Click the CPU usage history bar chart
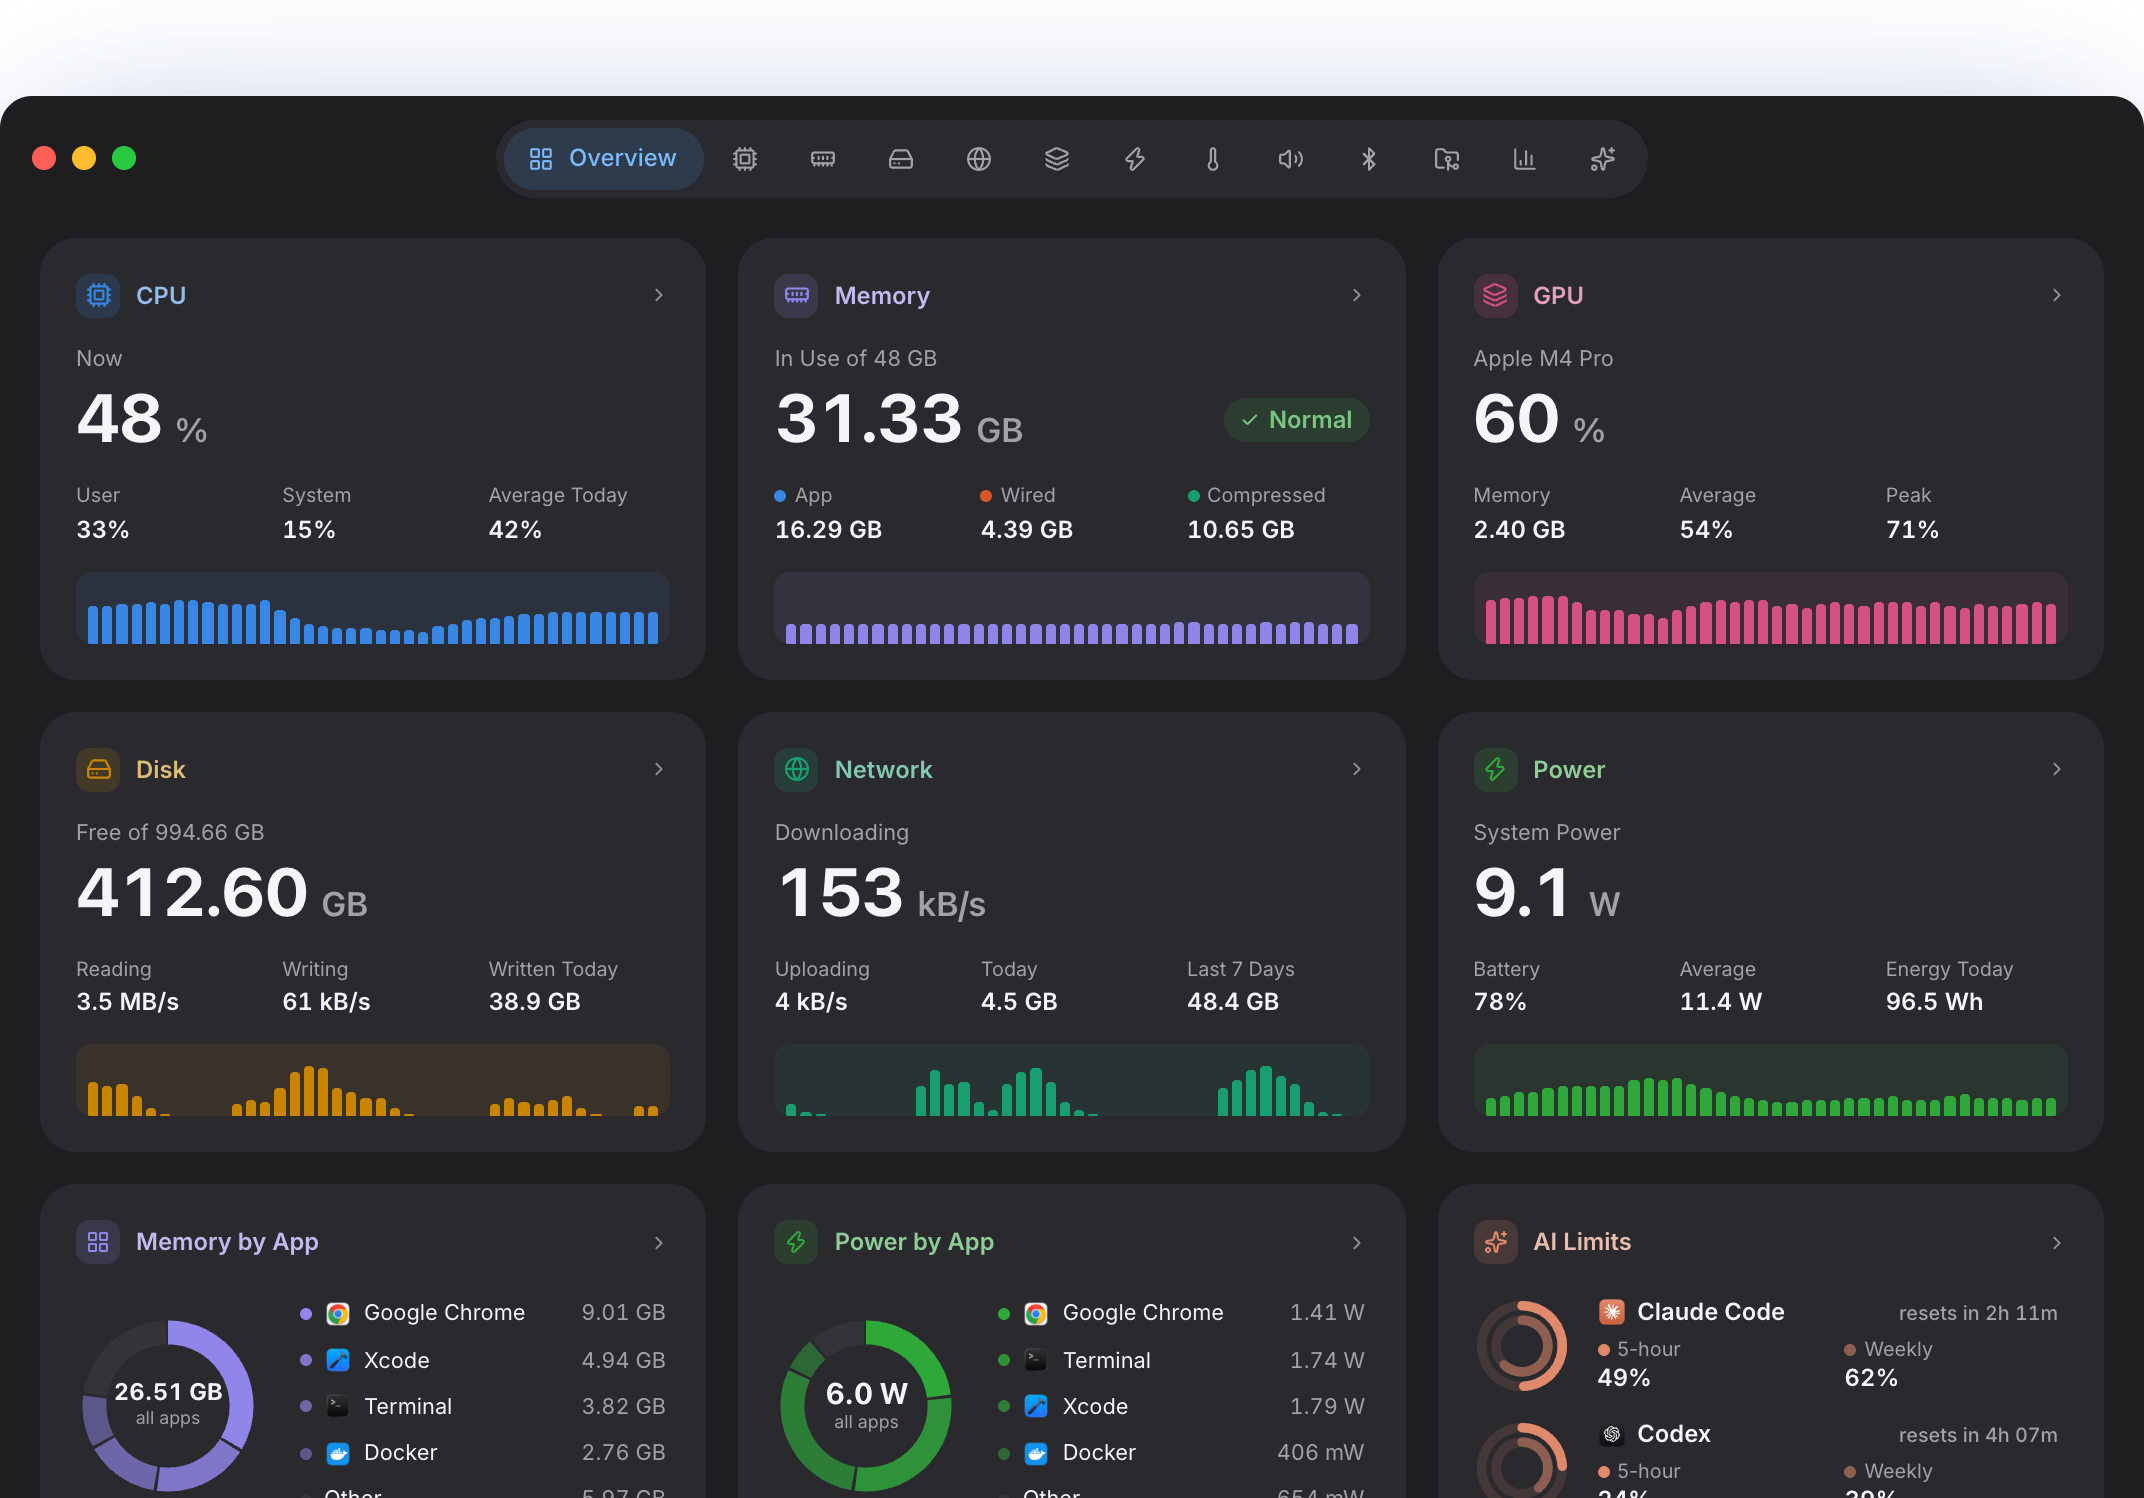Viewport: 2144px width, 1498px height. [373, 608]
